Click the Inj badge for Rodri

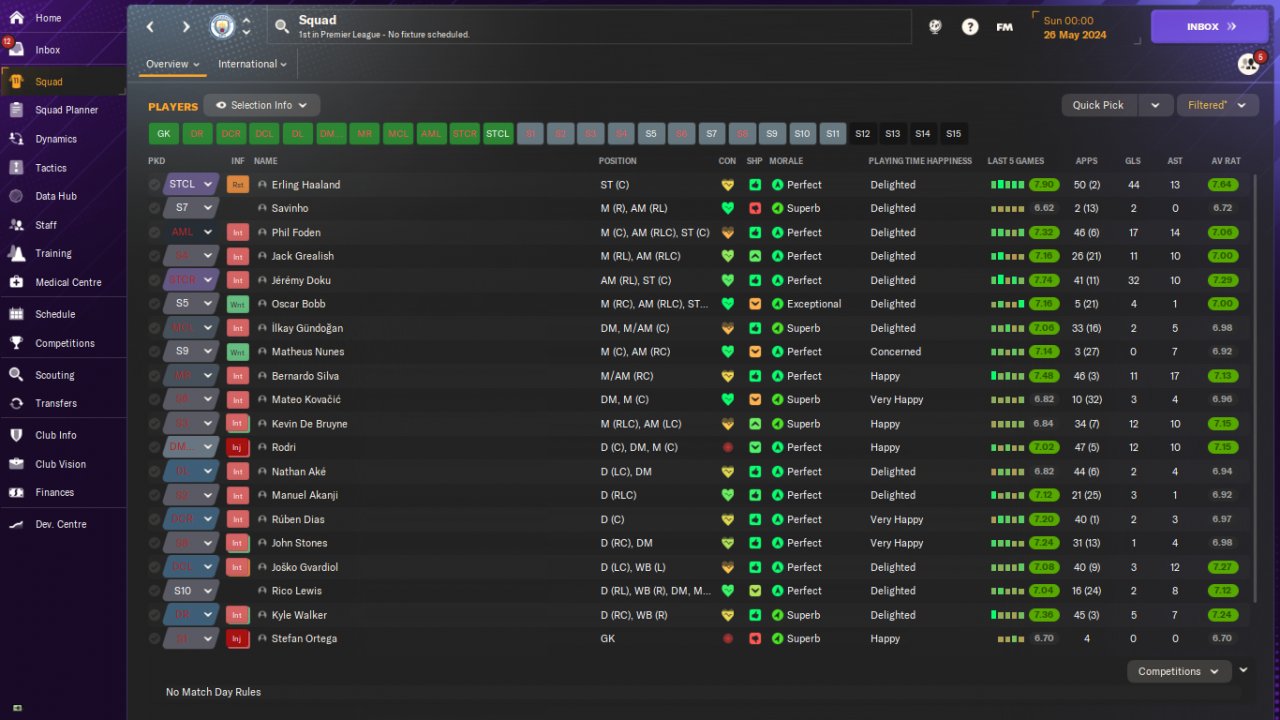237,448
